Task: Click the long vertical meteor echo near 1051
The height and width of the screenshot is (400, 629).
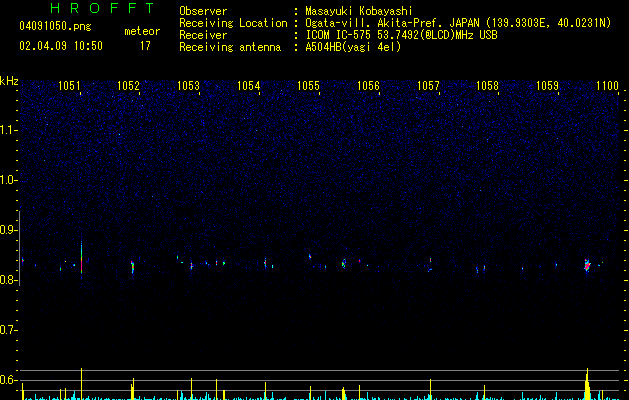Action: click(x=81, y=258)
